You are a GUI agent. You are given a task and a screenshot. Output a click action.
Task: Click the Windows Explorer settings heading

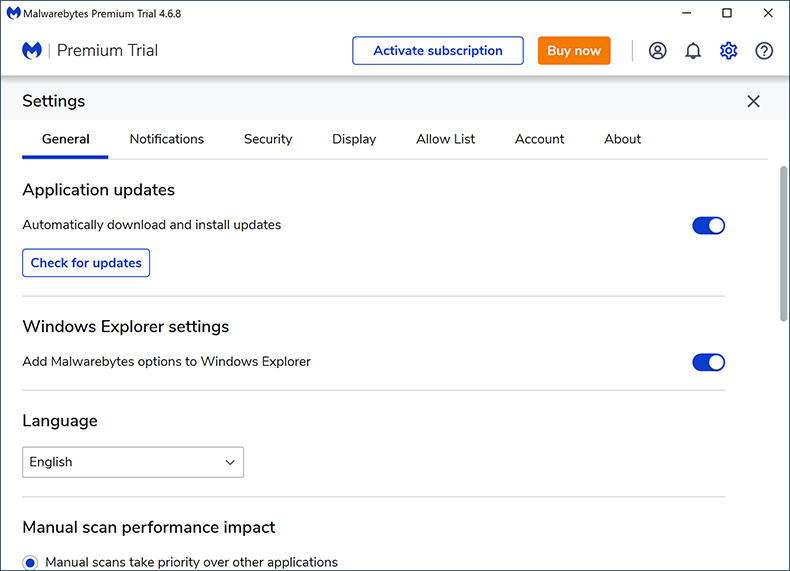tap(125, 327)
